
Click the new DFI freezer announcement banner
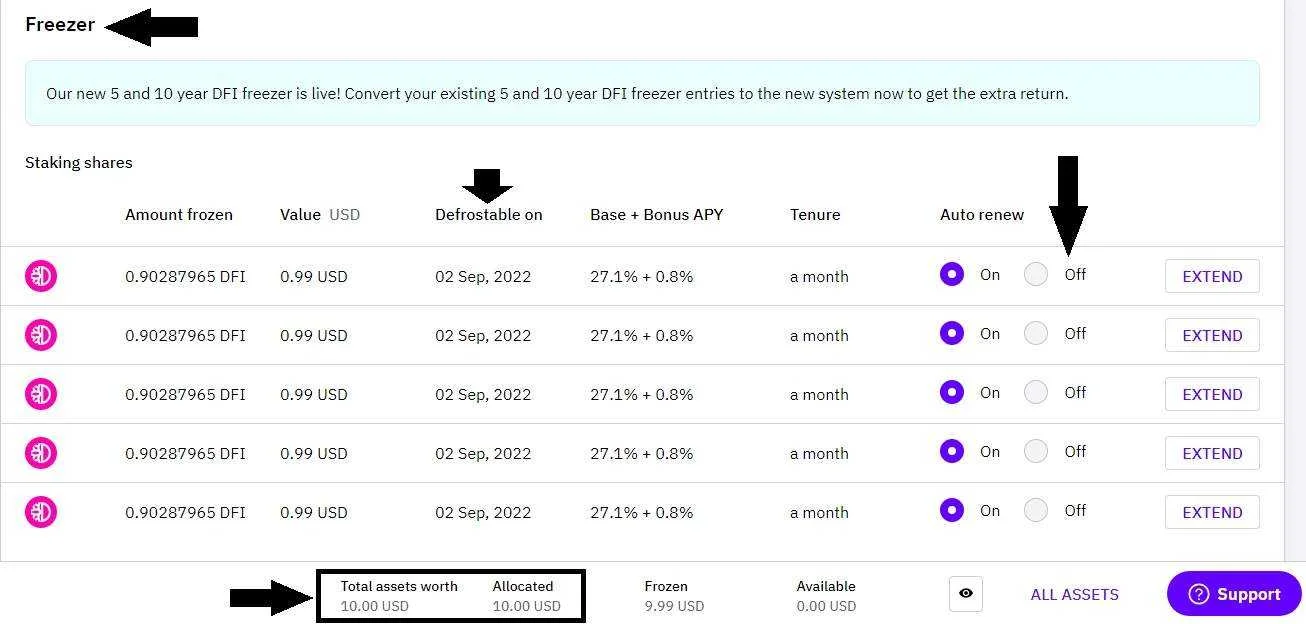point(642,93)
